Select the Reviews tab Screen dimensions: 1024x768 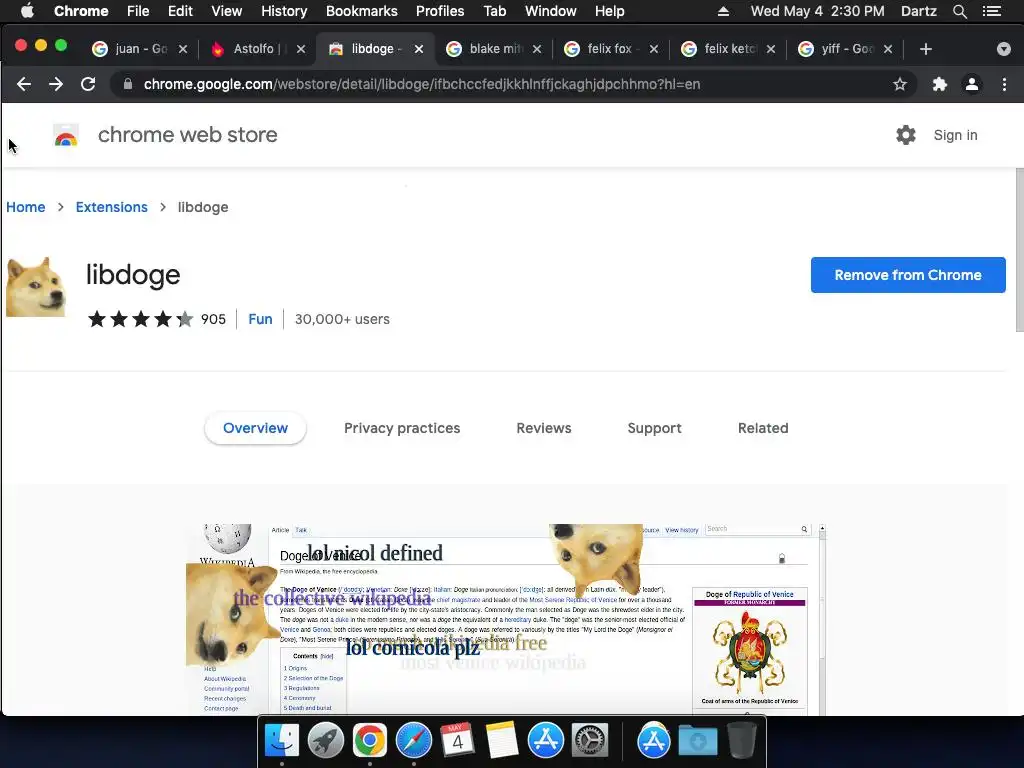tap(543, 428)
